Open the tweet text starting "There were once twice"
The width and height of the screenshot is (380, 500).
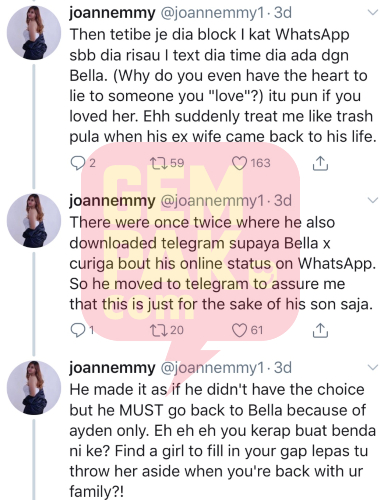coord(222,263)
